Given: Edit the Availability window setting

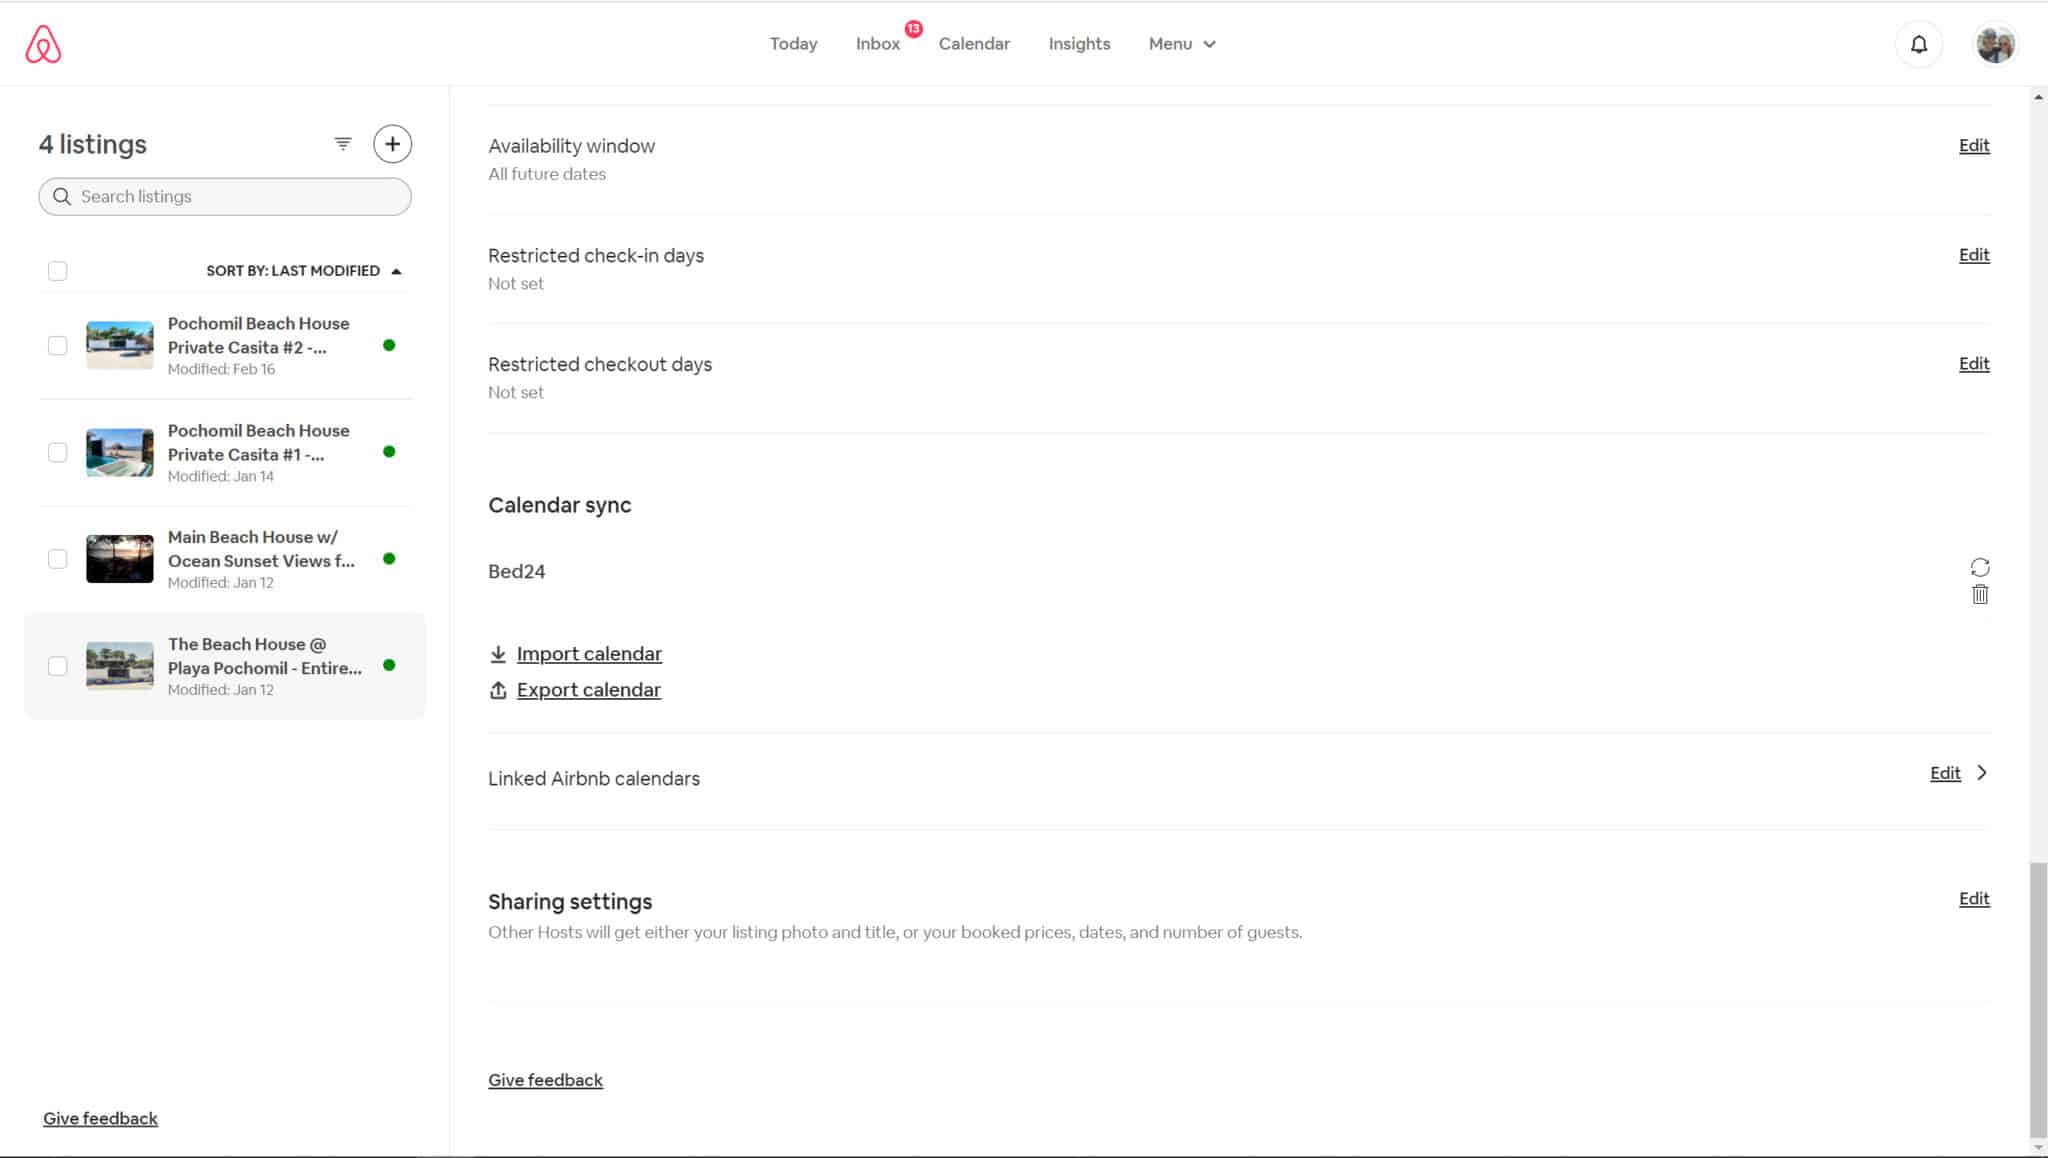Looking at the screenshot, I should click(x=1973, y=146).
